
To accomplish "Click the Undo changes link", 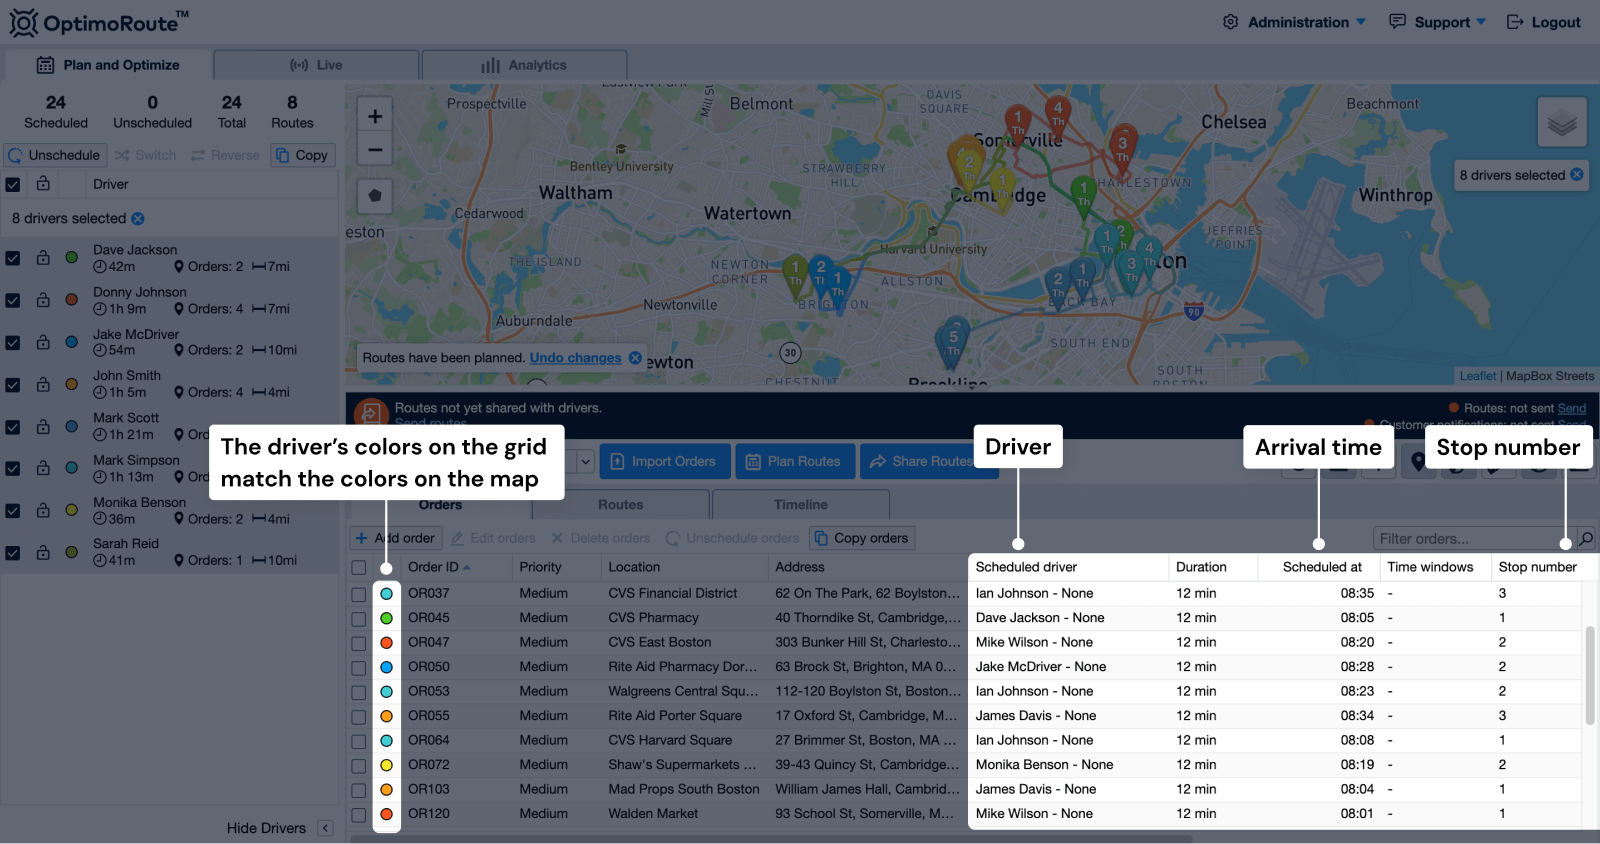I will (x=575, y=358).
